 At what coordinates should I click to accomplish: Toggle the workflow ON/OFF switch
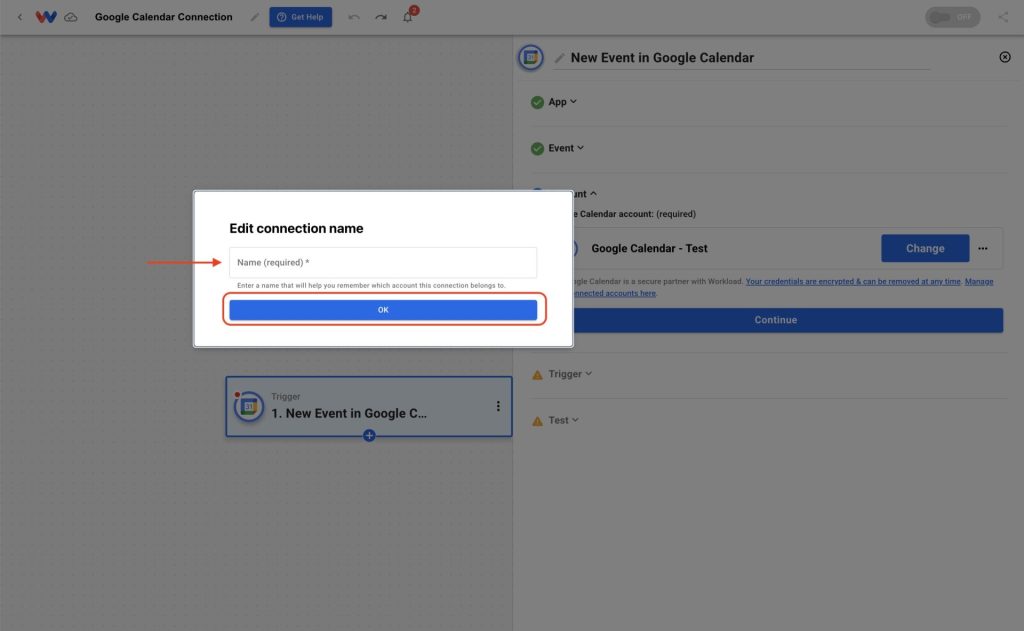(x=952, y=17)
